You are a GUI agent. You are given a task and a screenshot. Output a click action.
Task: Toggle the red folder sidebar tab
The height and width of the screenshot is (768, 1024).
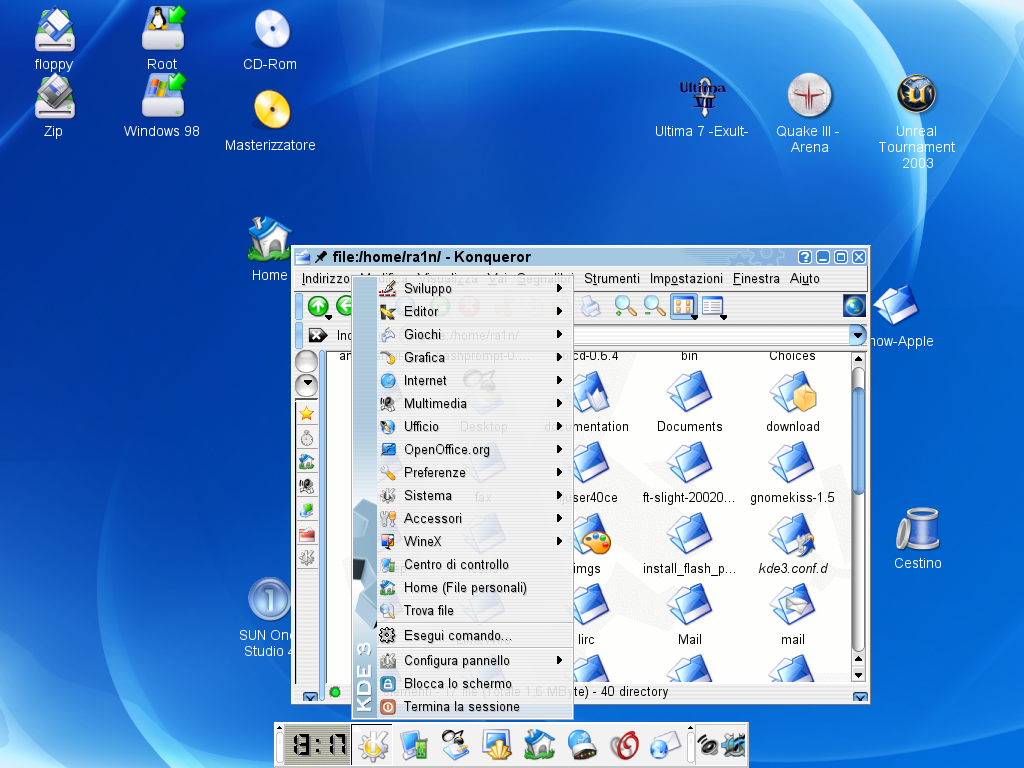(x=306, y=534)
